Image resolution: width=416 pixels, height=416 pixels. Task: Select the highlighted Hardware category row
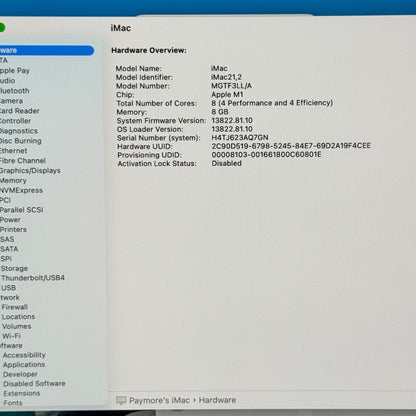(x=47, y=50)
